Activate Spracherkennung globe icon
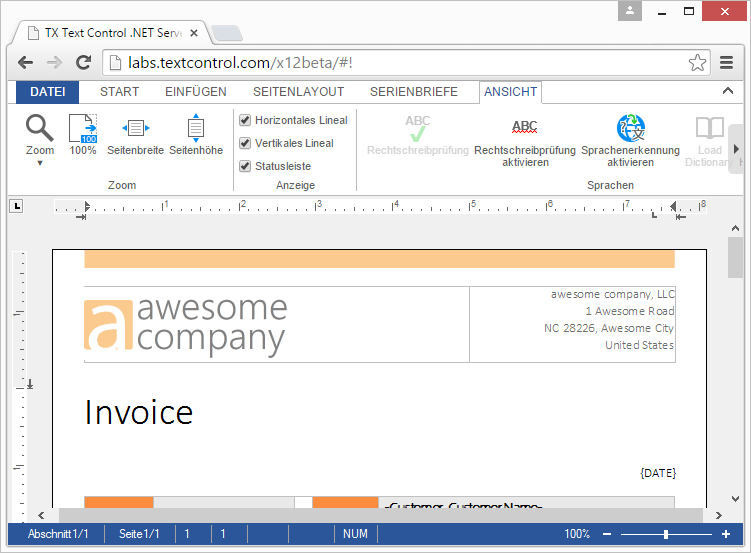Viewport: 751px width, 553px height. coord(630,128)
